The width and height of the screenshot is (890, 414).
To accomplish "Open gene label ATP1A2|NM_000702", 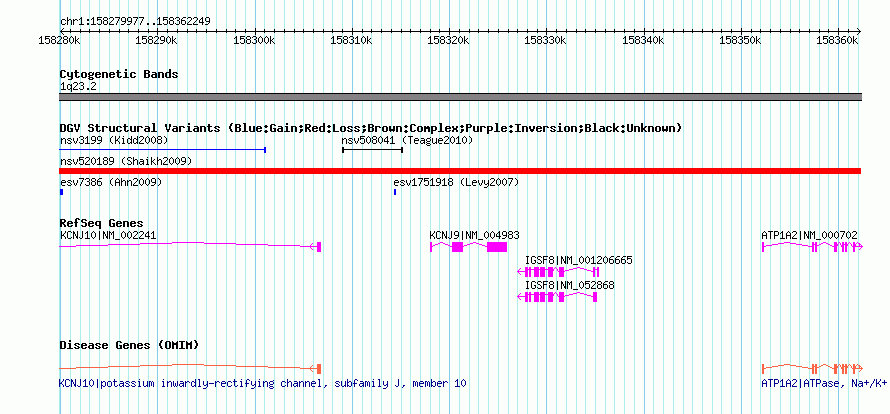I will click(809, 235).
